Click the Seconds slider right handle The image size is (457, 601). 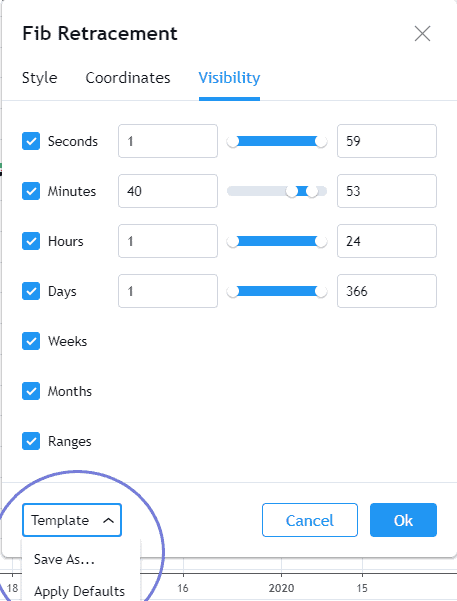pos(321,141)
